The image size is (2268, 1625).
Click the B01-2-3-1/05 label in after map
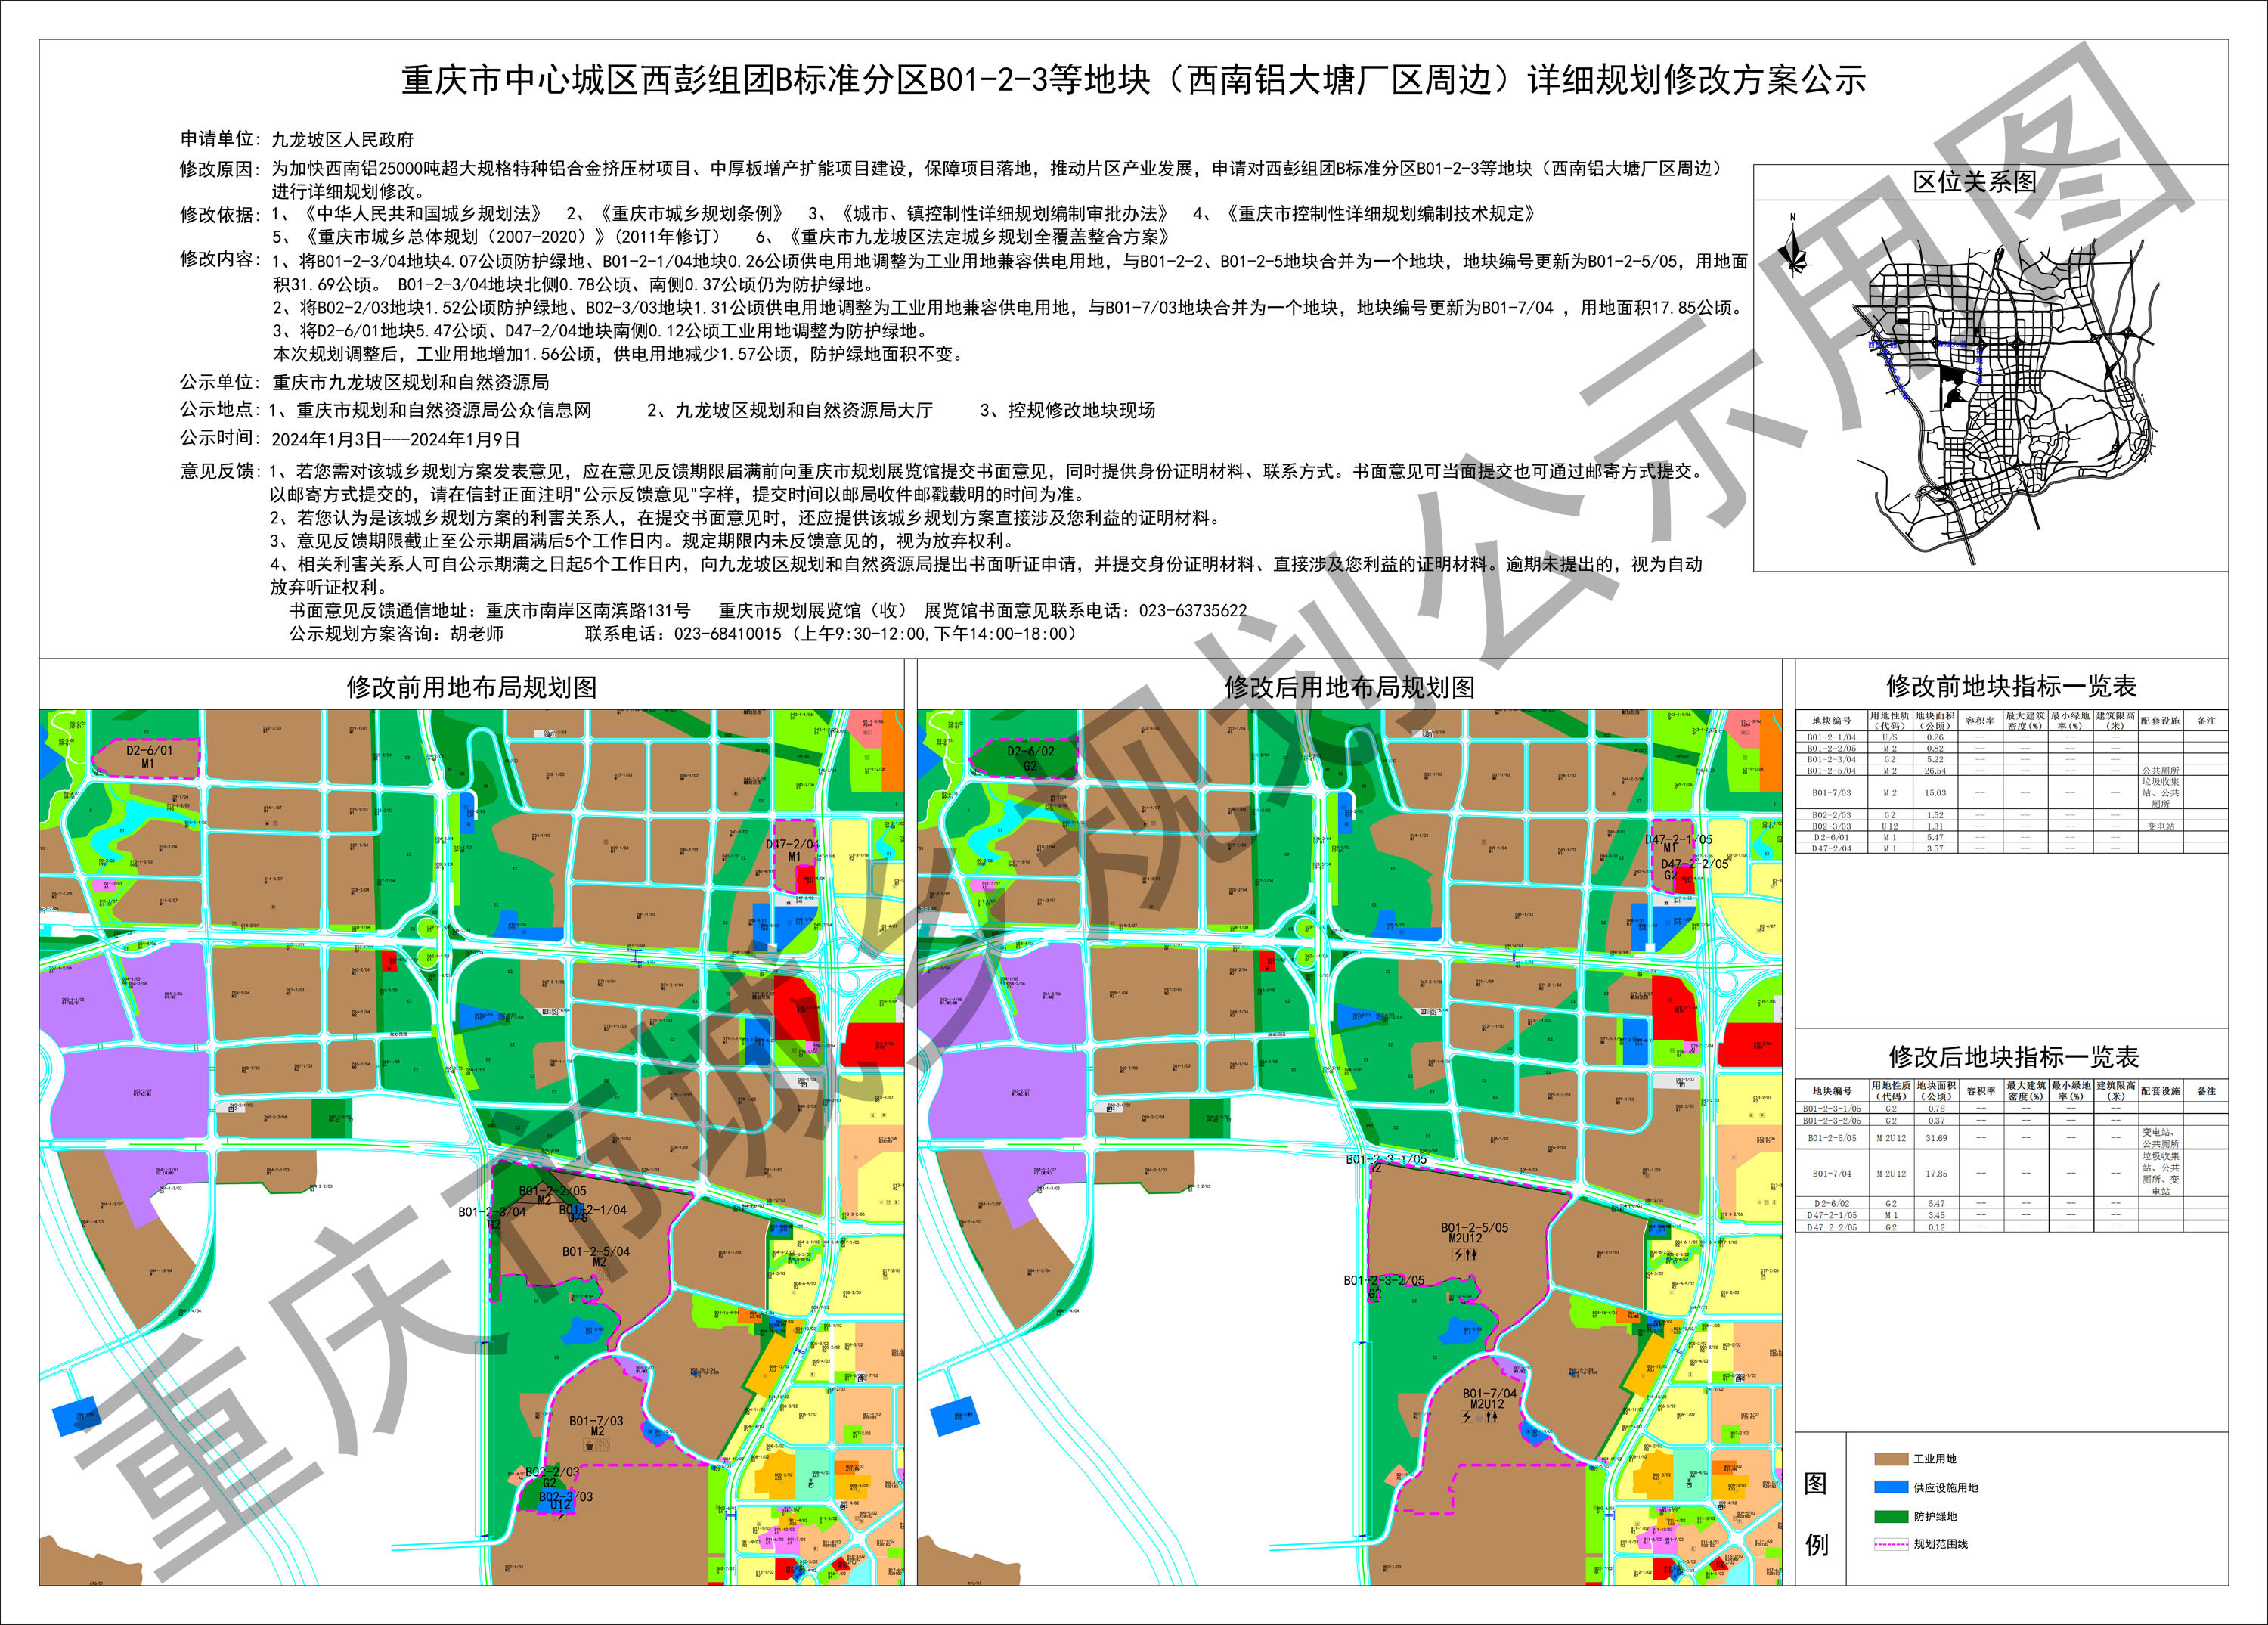[1386, 1159]
